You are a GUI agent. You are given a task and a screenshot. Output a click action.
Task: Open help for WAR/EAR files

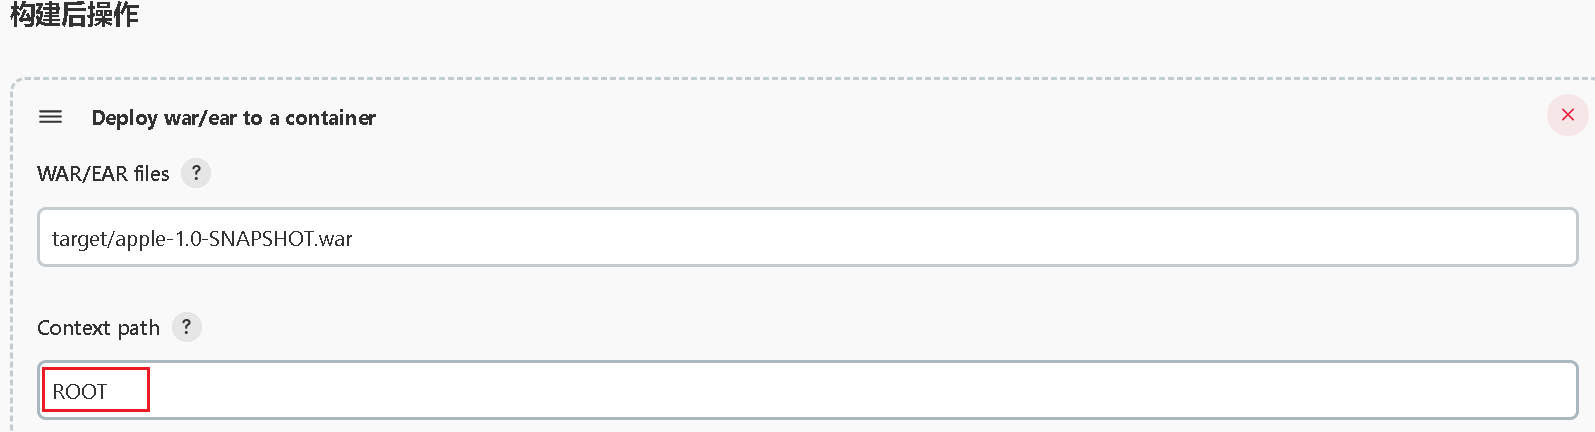tap(196, 173)
